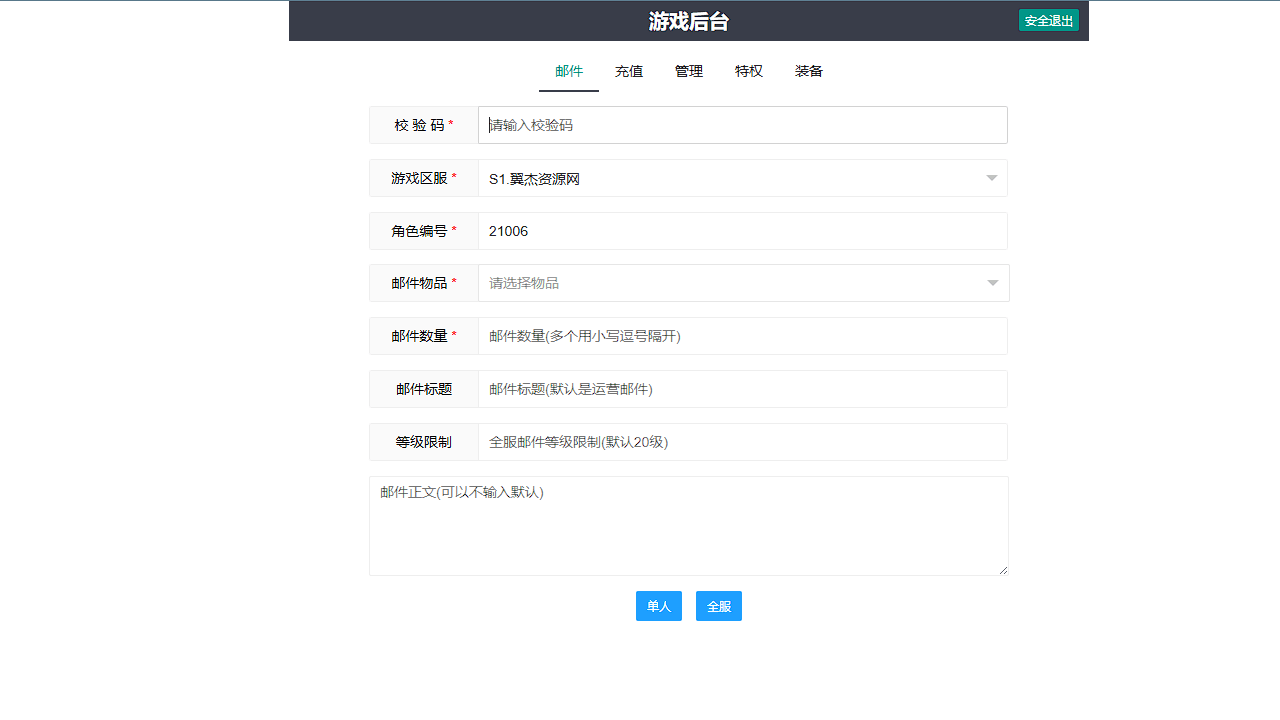Open the 特权 tab
1280x720 pixels.
(x=748, y=71)
